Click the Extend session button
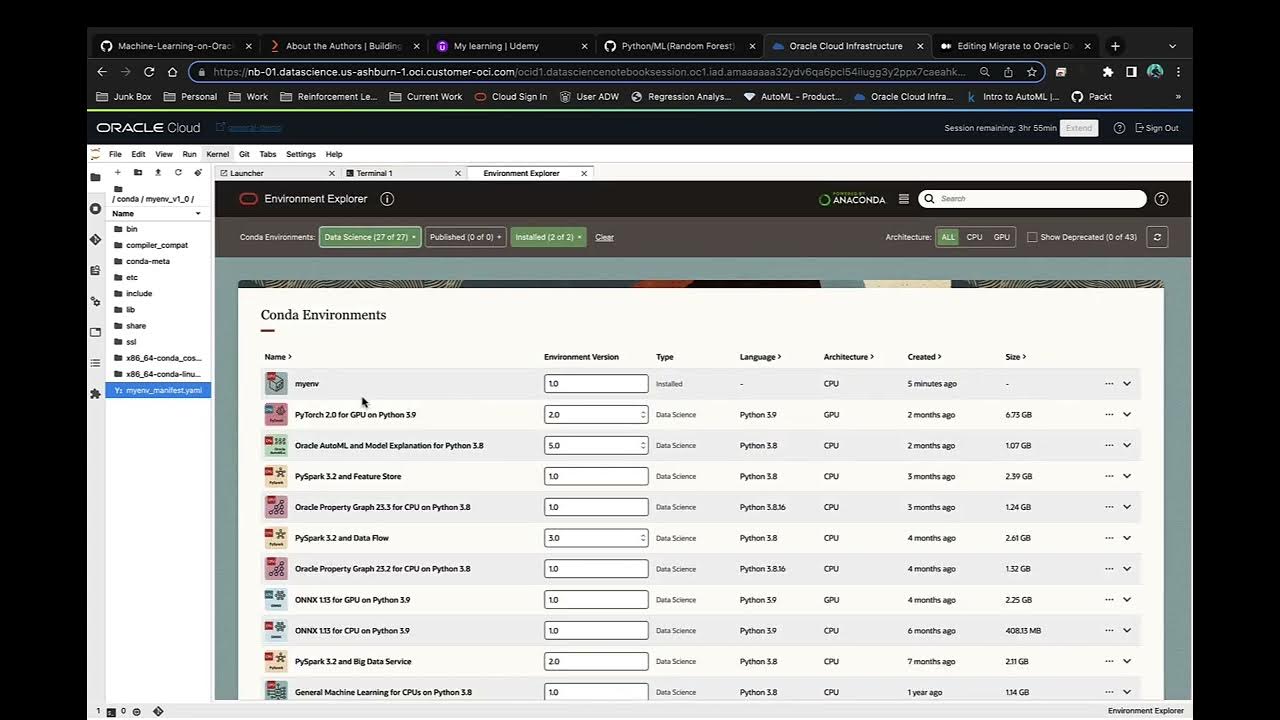This screenshot has height=720, width=1280. point(1079,128)
